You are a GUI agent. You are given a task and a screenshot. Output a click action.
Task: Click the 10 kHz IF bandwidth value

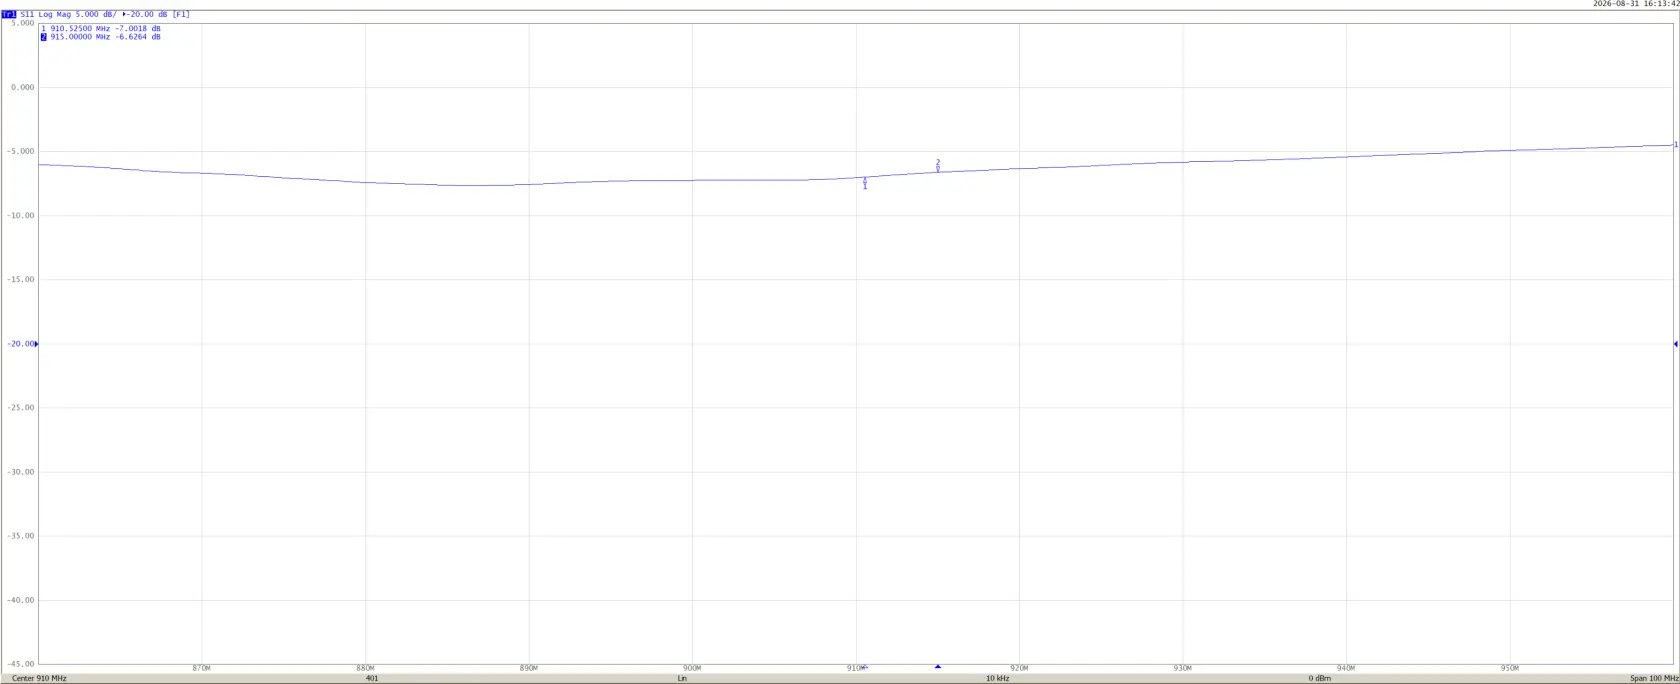point(998,678)
